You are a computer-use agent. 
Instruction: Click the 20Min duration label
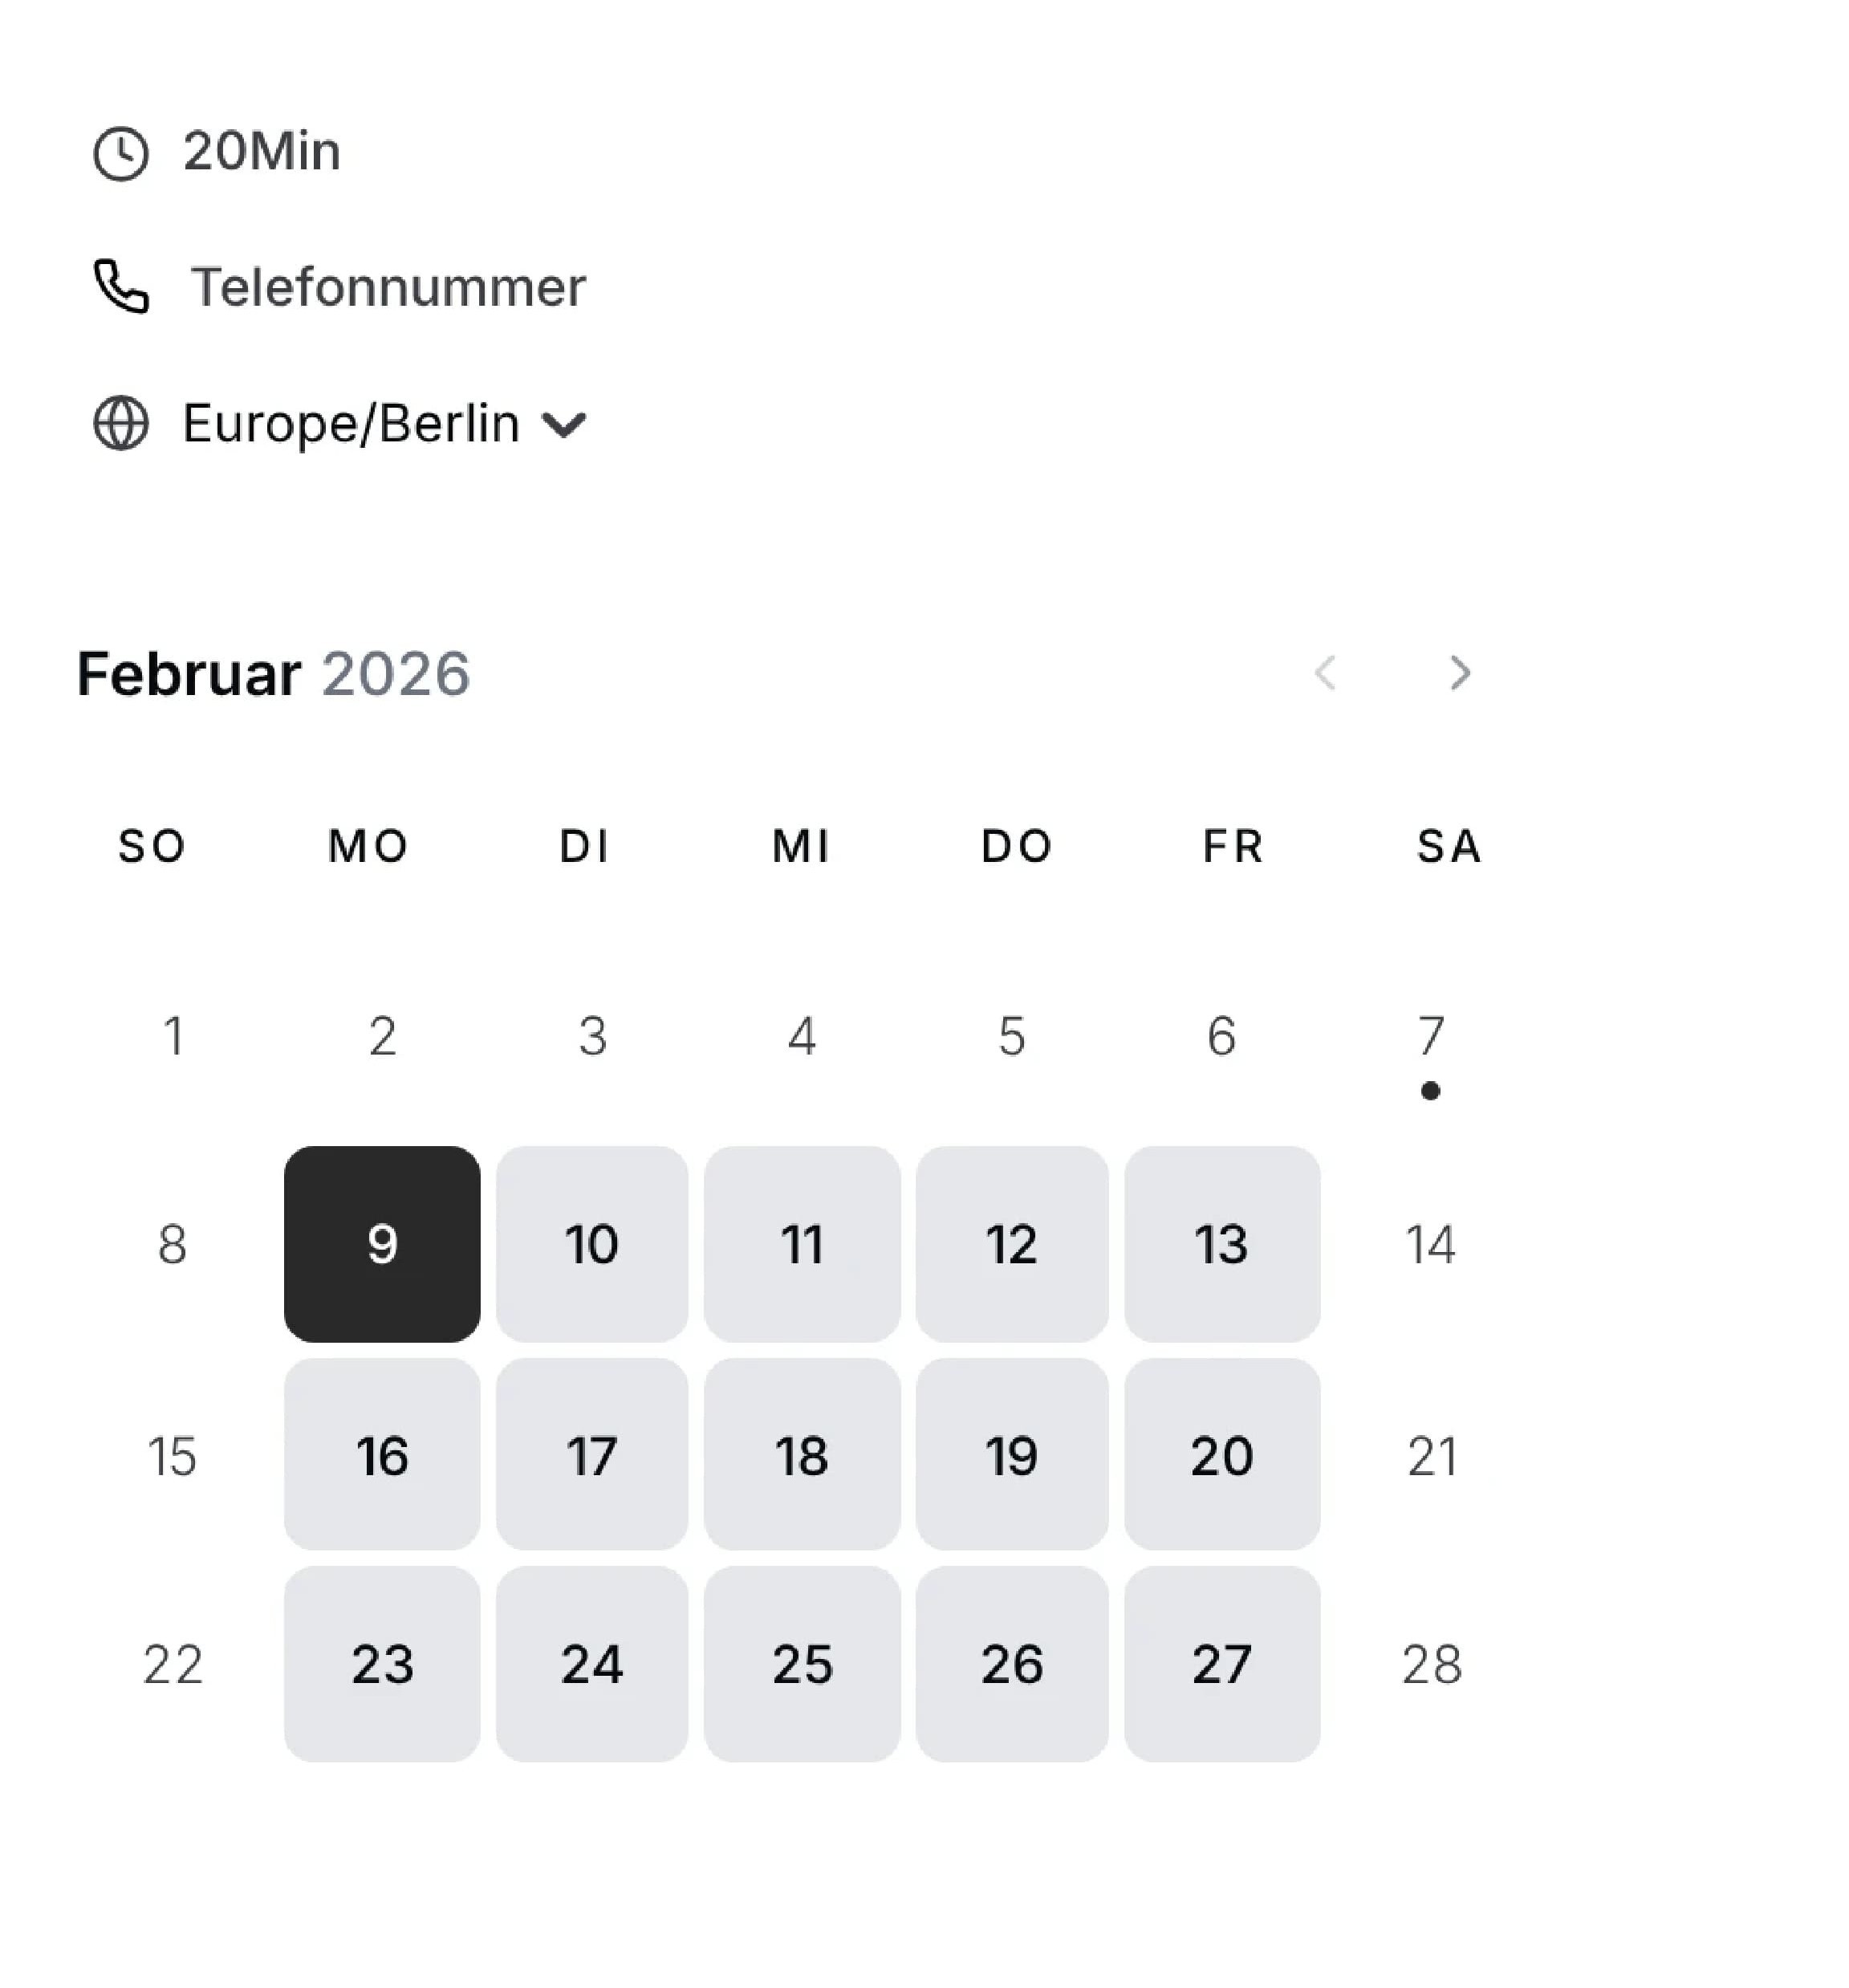click(x=261, y=152)
